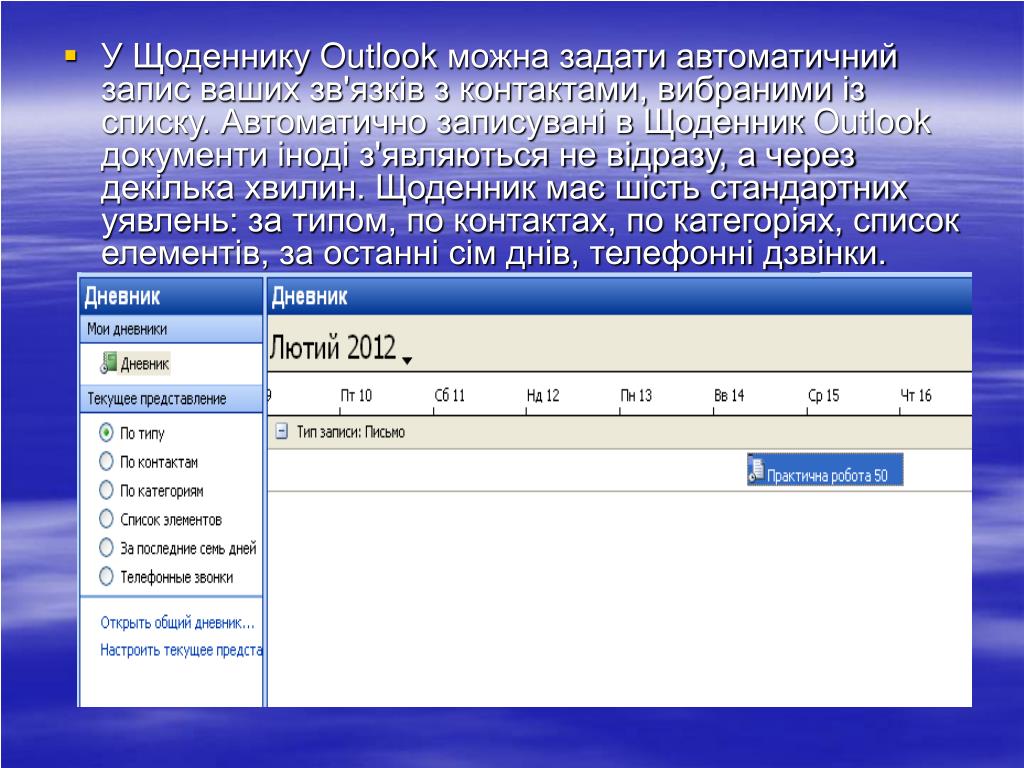1024x768 pixels.
Task: Select the Чт 16 day on timeline
Action: click(916, 395)
